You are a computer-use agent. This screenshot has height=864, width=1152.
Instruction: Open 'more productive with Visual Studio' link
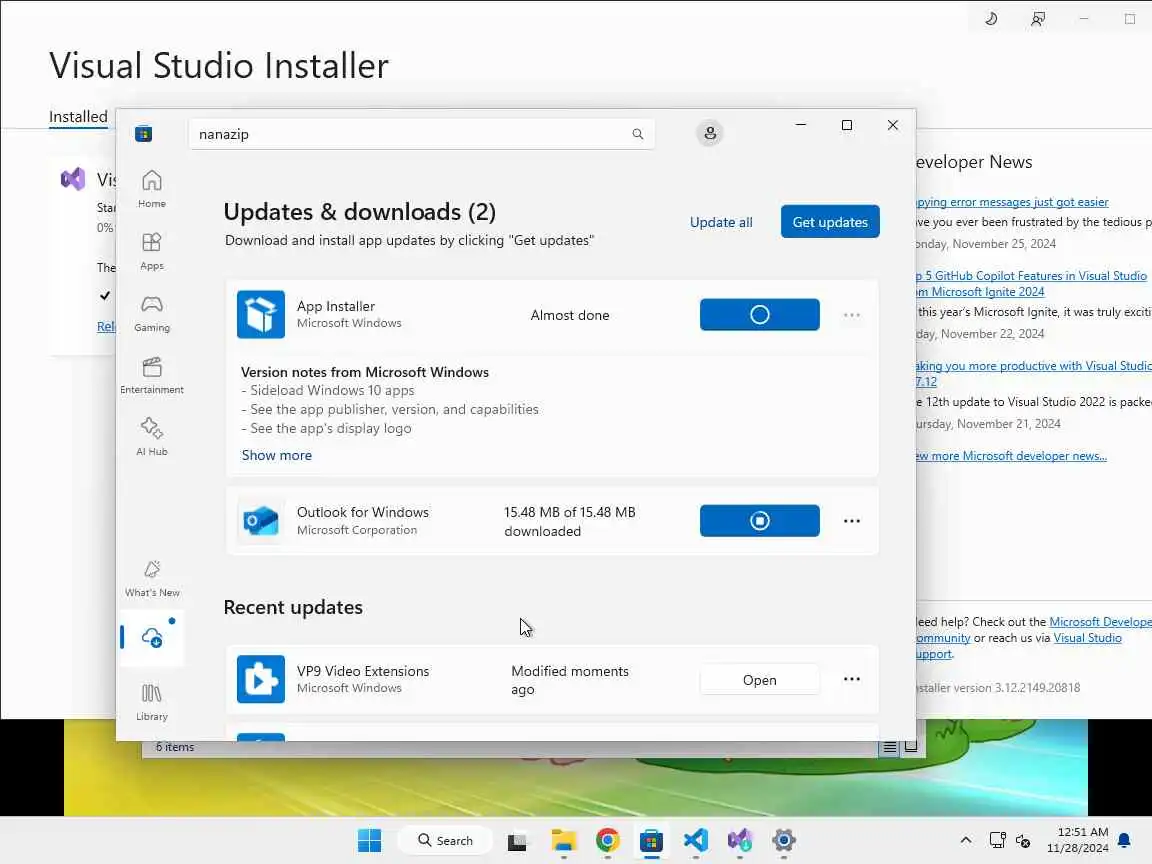point(1033,373)
